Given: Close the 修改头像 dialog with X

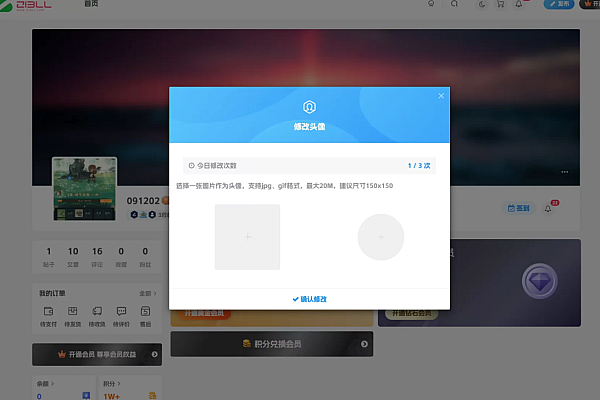Looking at the screenshot, I should click(x=441, y=96).
